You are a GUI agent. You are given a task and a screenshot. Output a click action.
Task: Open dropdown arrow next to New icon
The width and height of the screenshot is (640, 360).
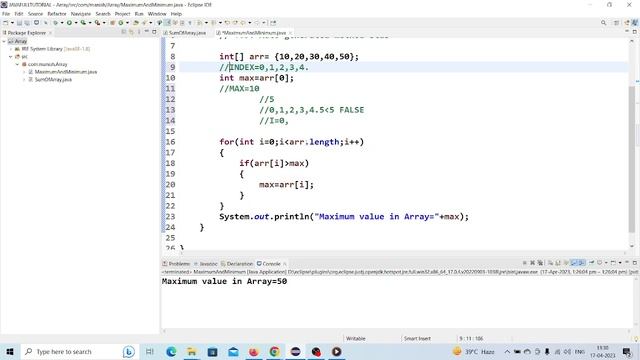12,23
